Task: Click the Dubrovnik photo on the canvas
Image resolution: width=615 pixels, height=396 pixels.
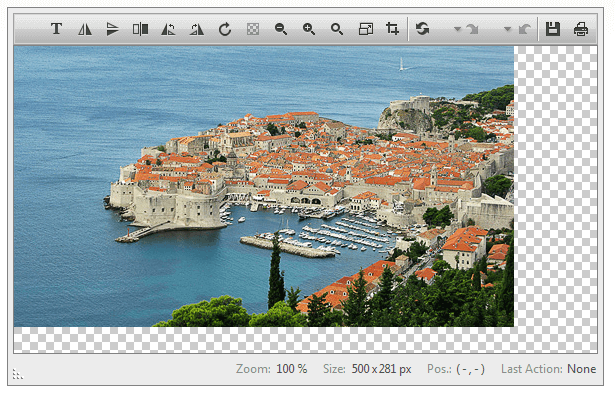Action: (x=264, y=186)
